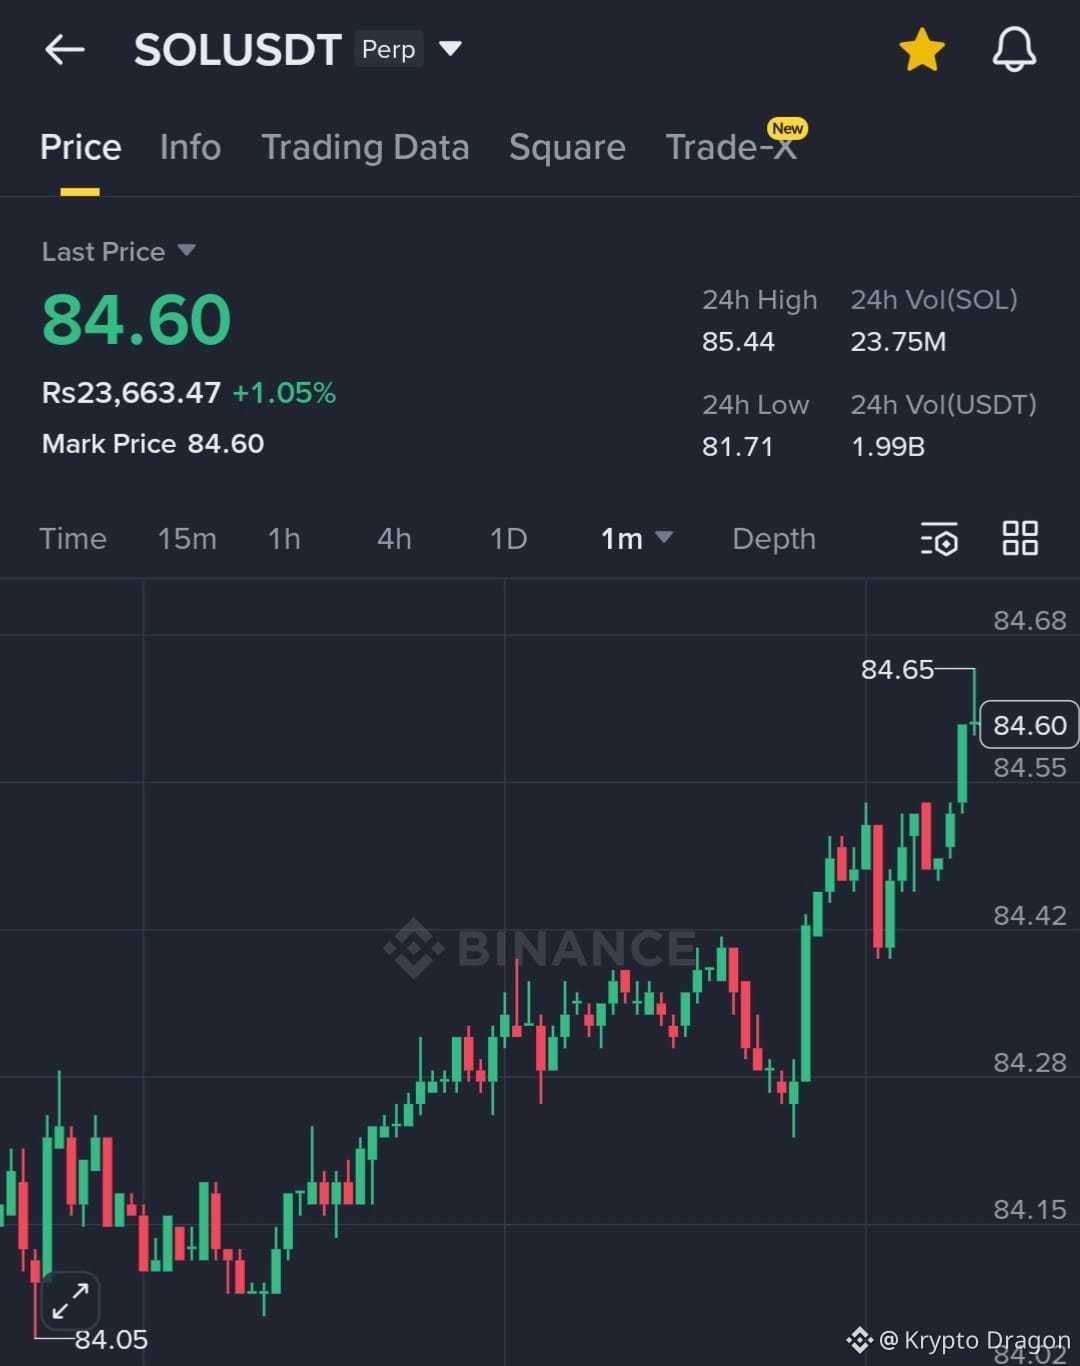This screenshot has height=1366, width=1080.
Task: Switch to the Depth chart
Action: point(774,539)
